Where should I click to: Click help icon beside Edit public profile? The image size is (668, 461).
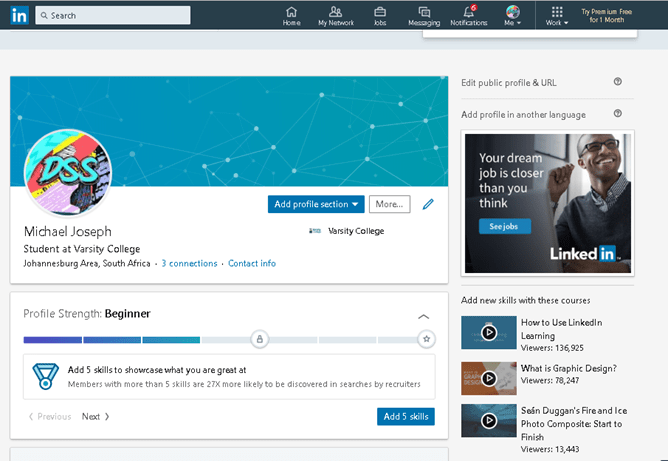(618, 81)
